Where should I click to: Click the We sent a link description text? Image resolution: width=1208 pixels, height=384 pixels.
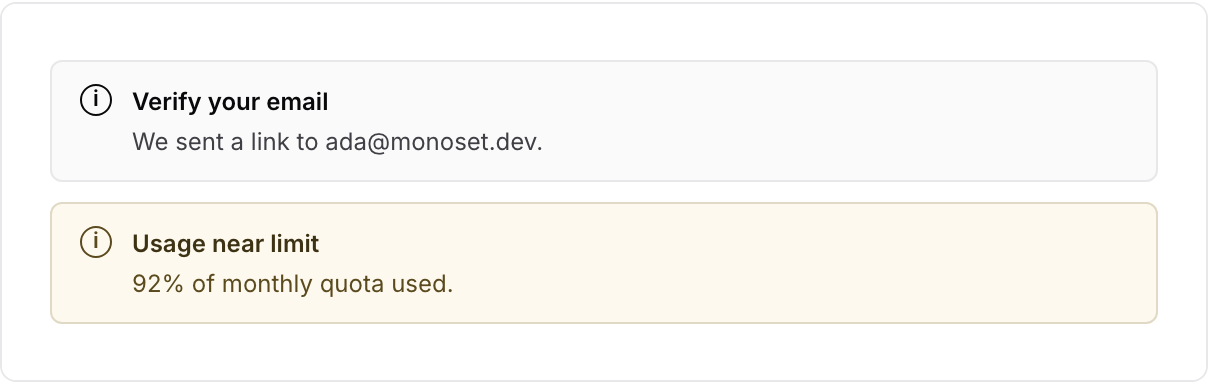337,142
